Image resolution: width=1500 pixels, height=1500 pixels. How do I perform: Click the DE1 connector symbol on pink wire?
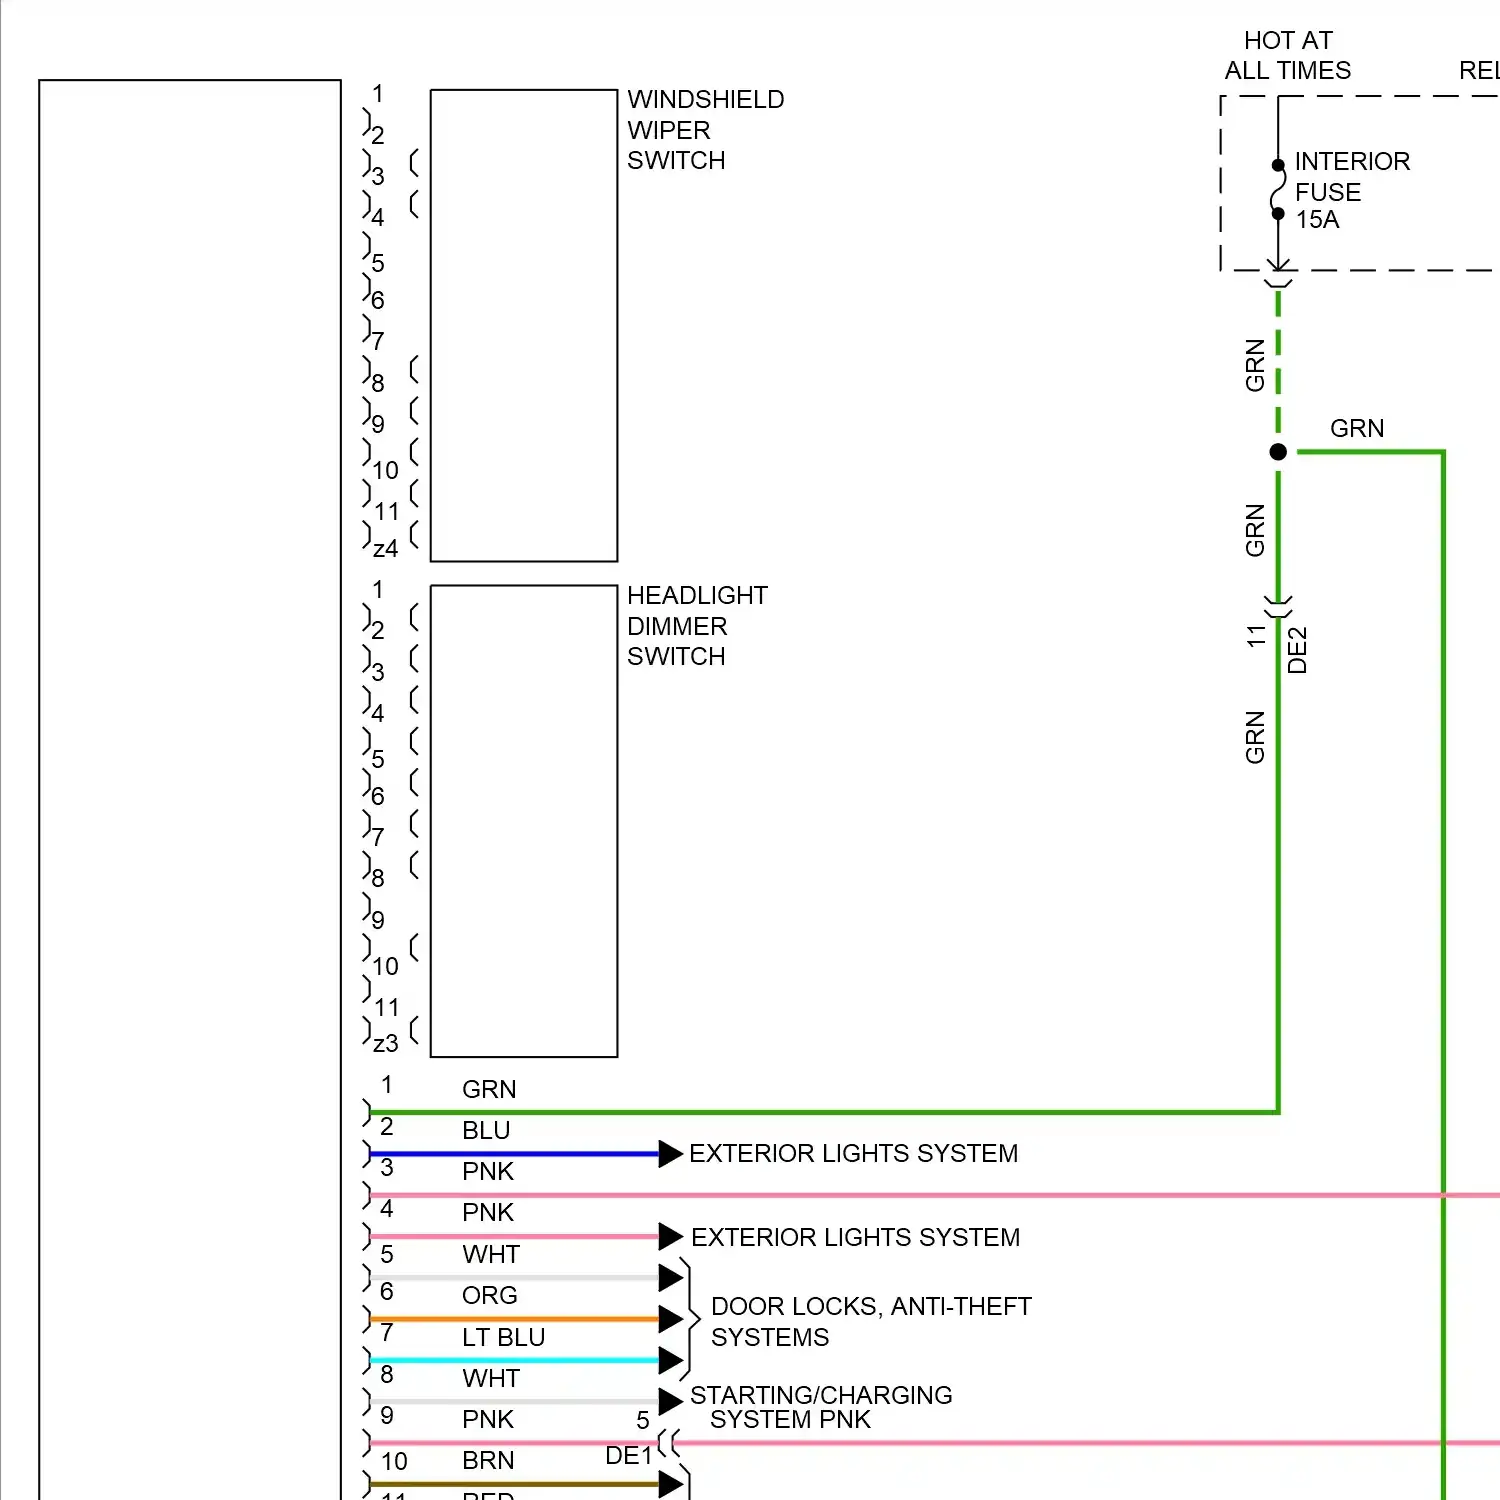[670, 1443]
